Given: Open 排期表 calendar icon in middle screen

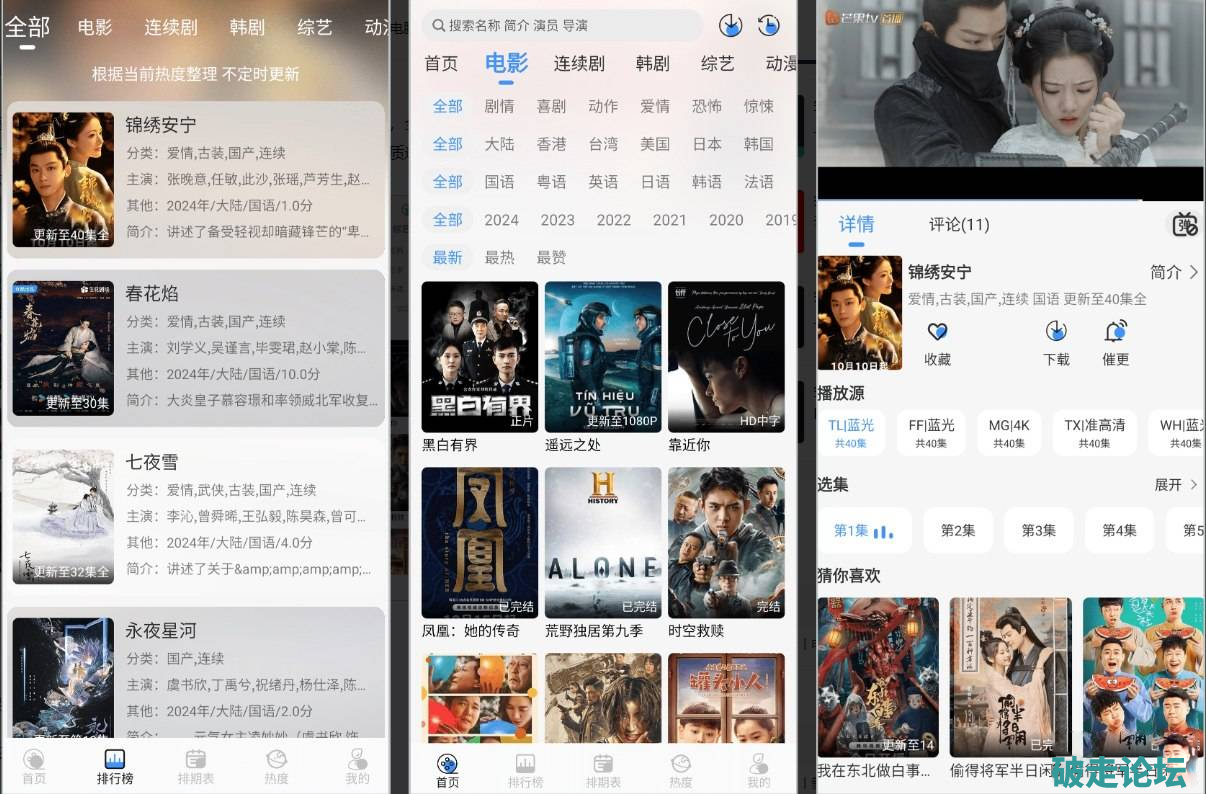Looking at the screenshot, I should coord(603,764).
